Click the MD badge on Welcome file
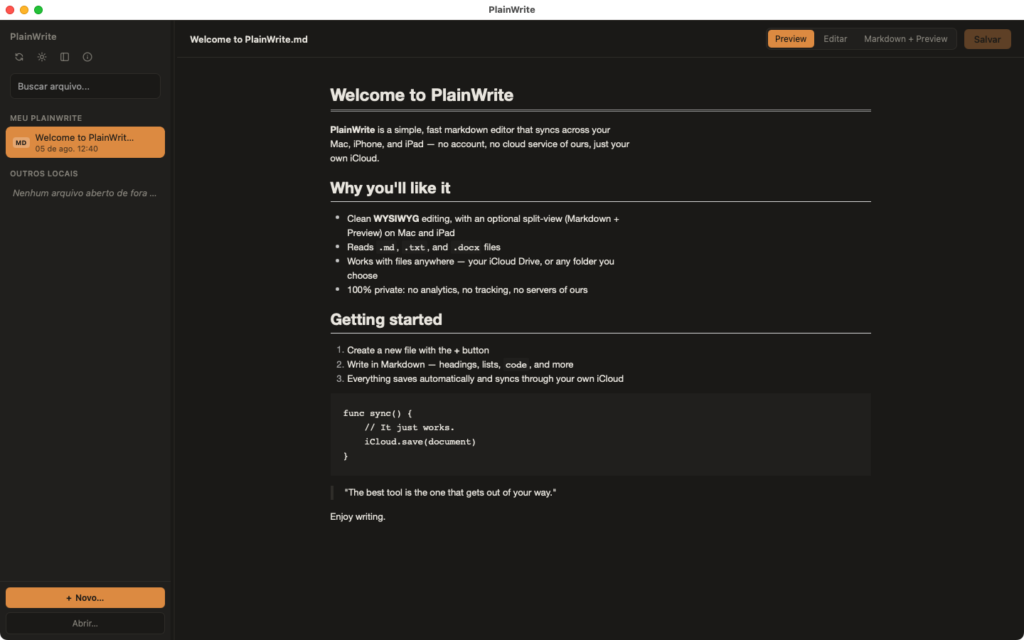 (x=21, y=142)
